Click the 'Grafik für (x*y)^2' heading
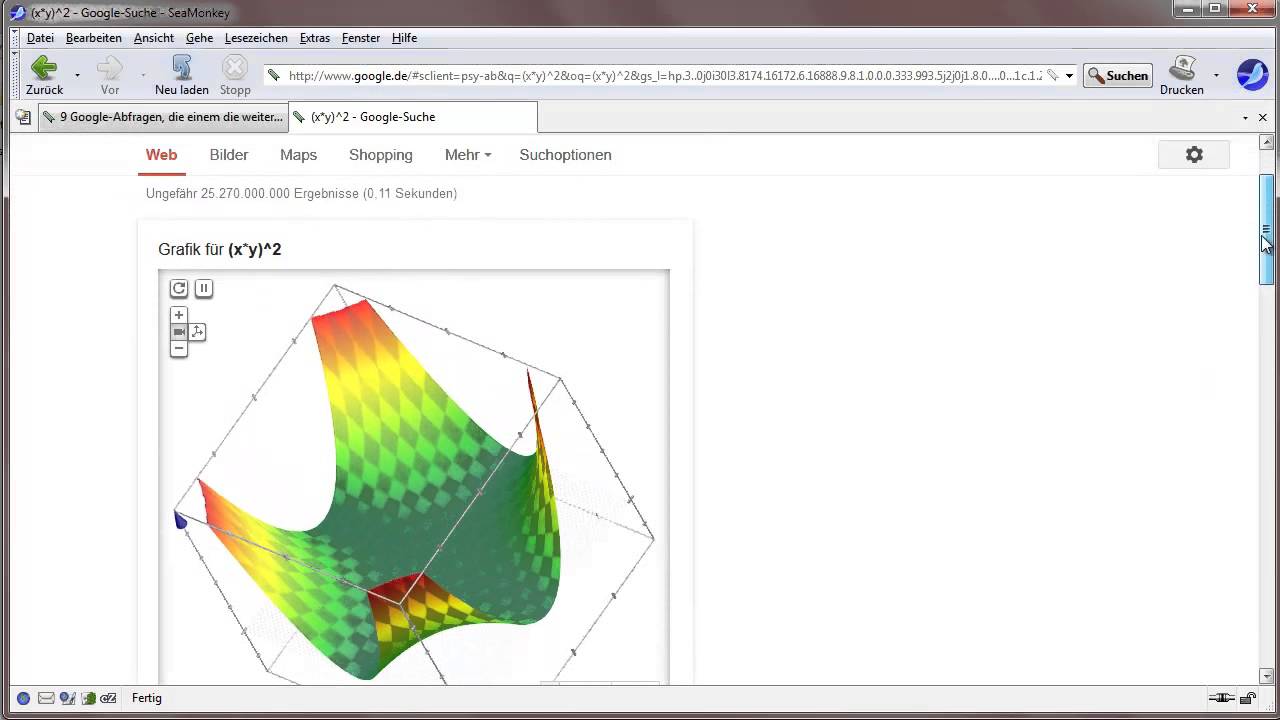This screenshot has width=1280, height=720. 220,249
